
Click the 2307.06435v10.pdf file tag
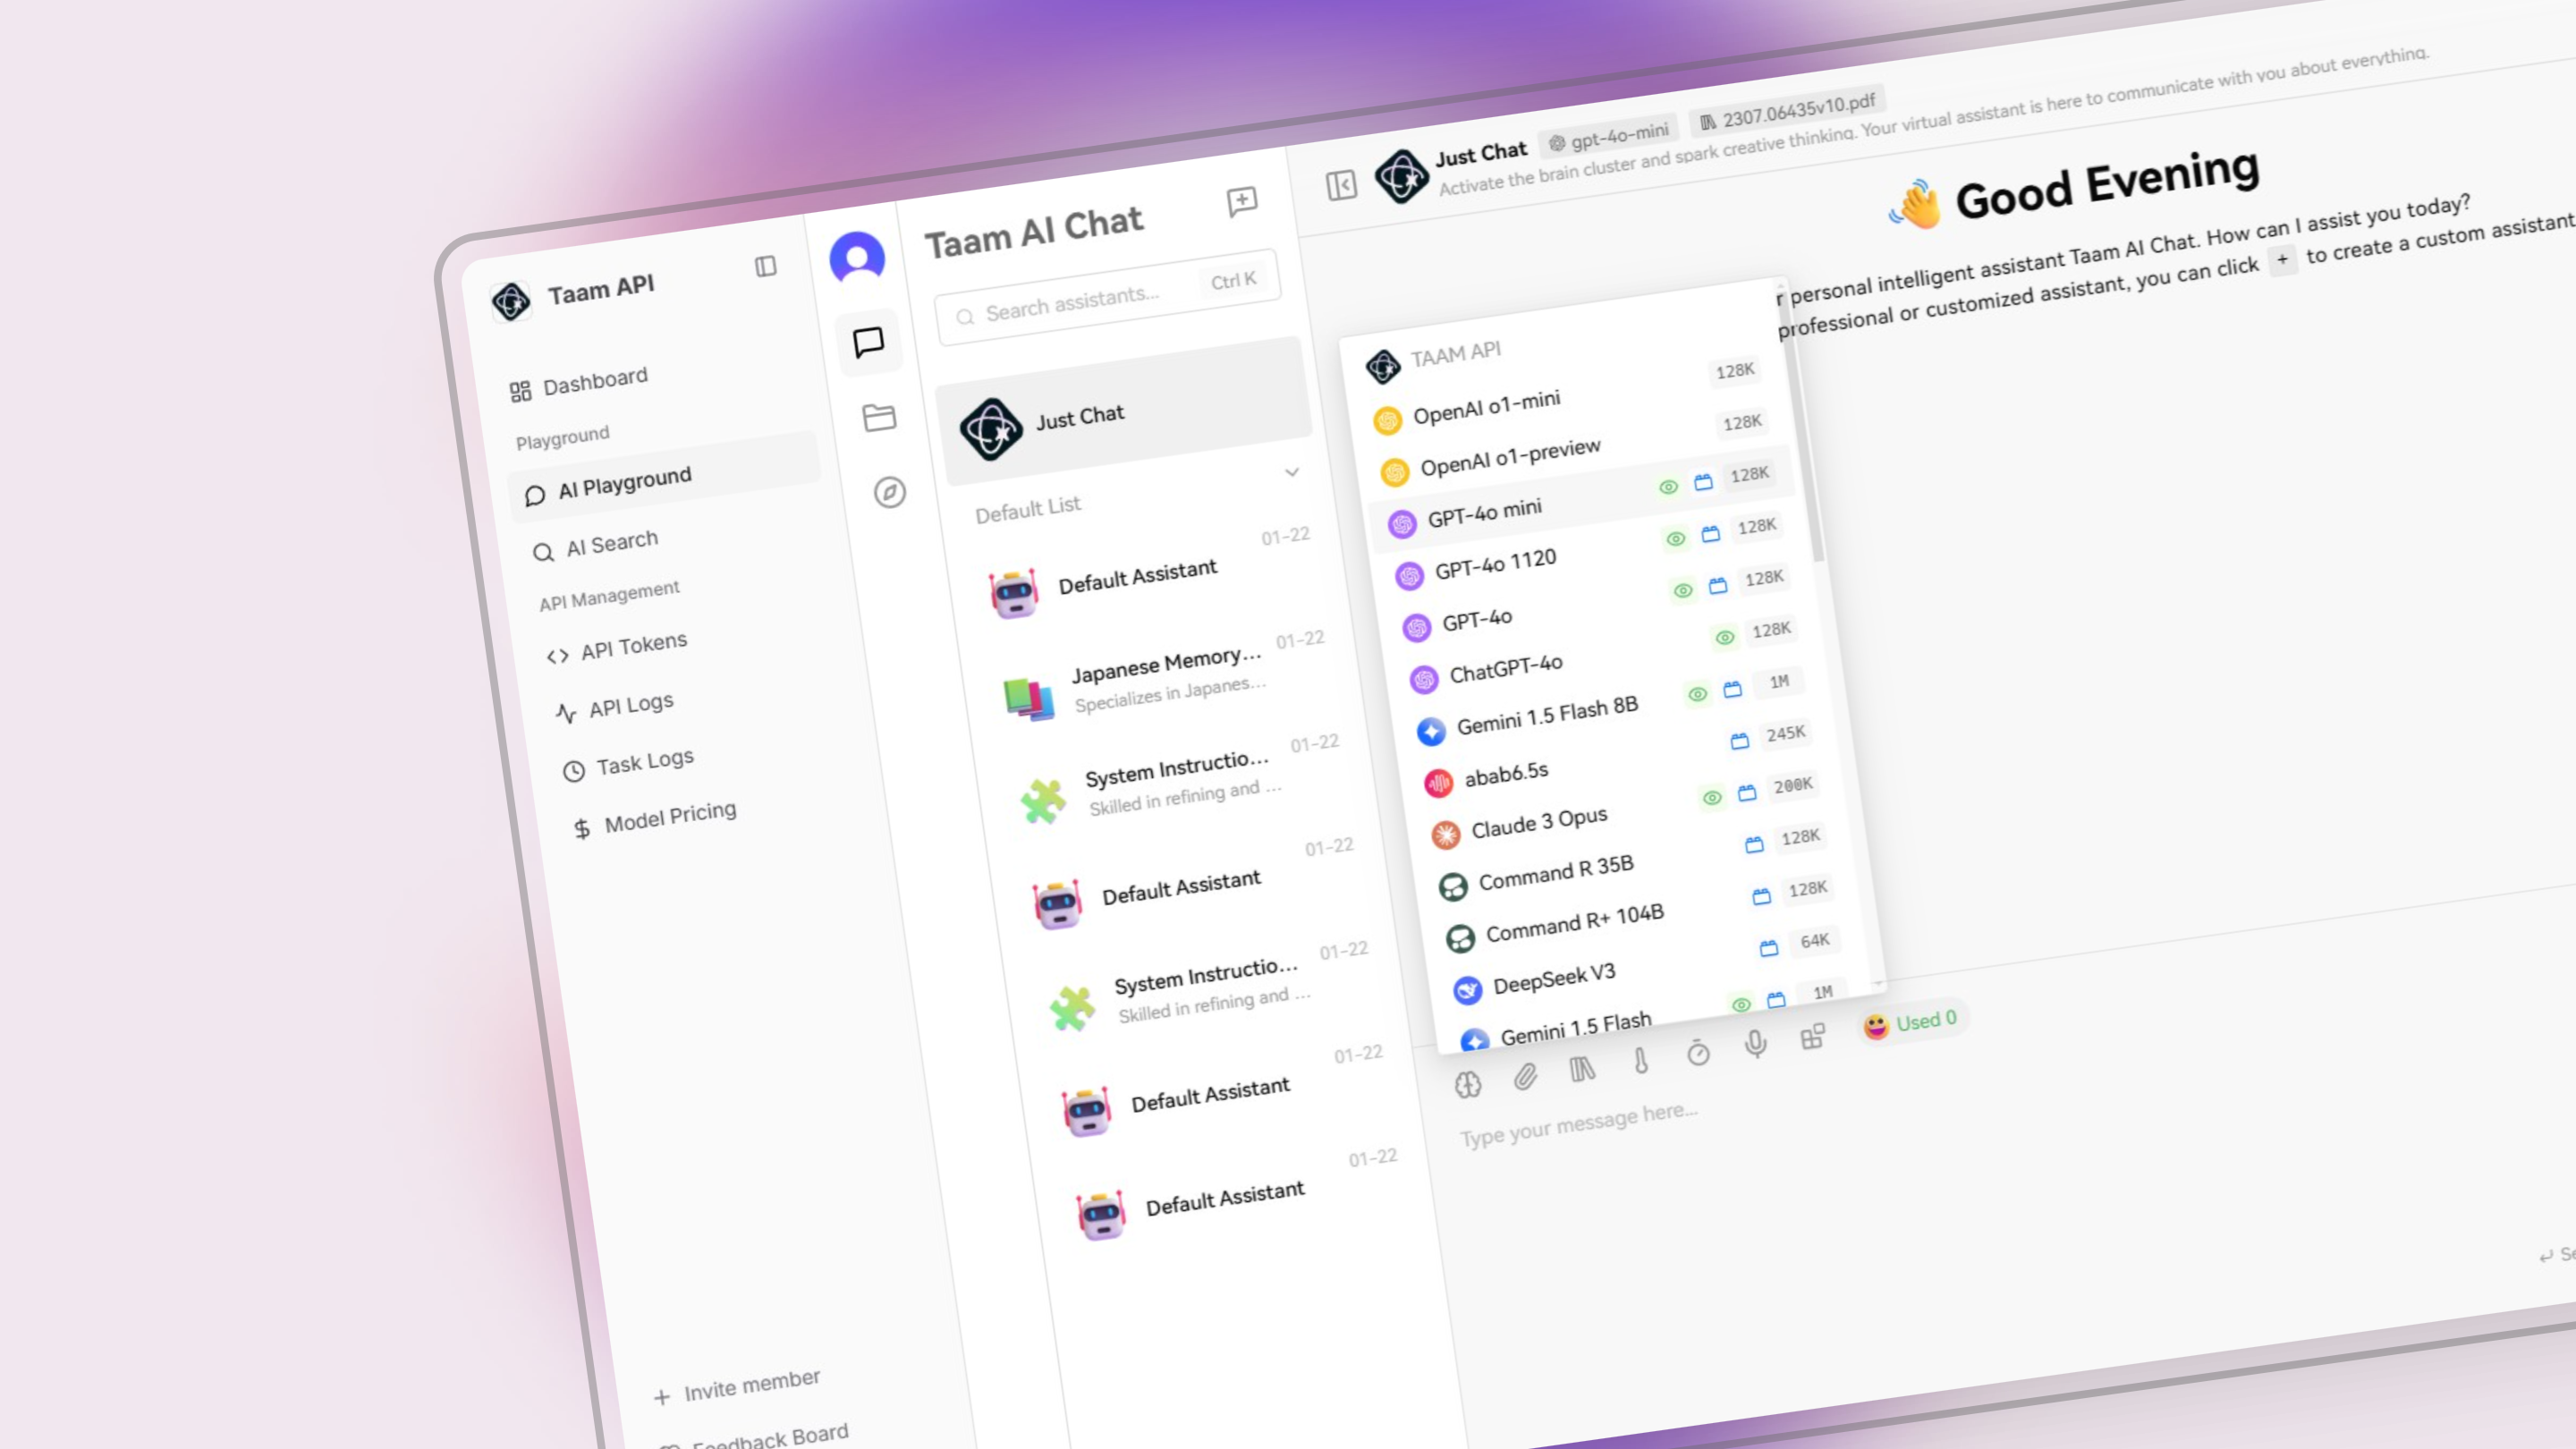(1787, 111)
